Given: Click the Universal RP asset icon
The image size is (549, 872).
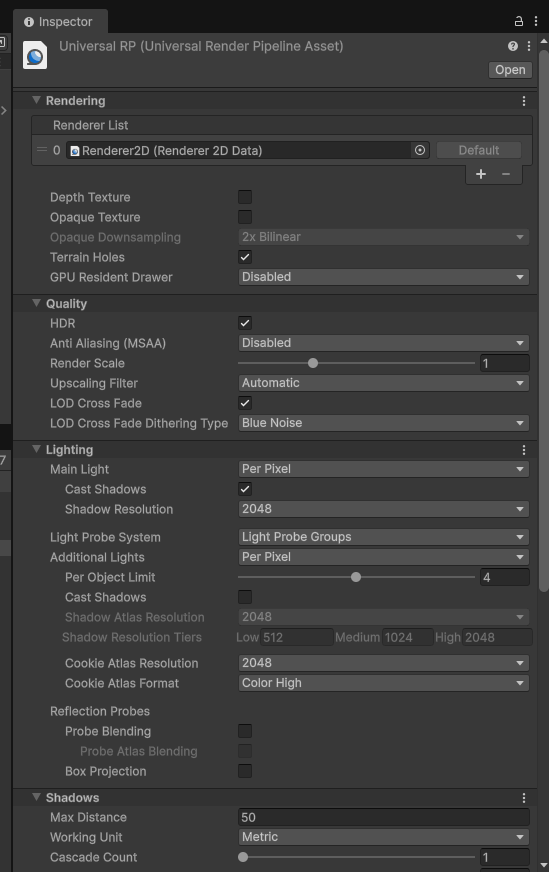Looking at the screenshot, I should (34, 56).
